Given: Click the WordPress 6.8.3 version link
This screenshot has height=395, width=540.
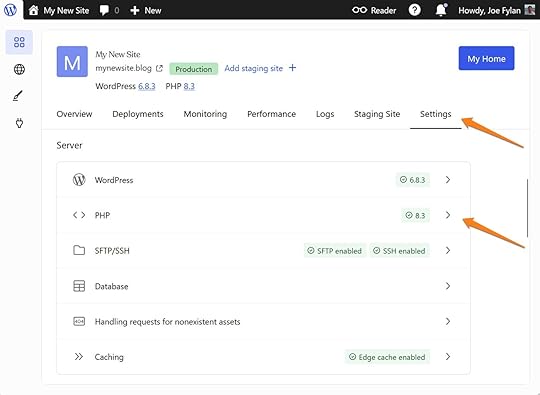Looking at the screenshot, I should pyautogui.click(x=147, y=86).
